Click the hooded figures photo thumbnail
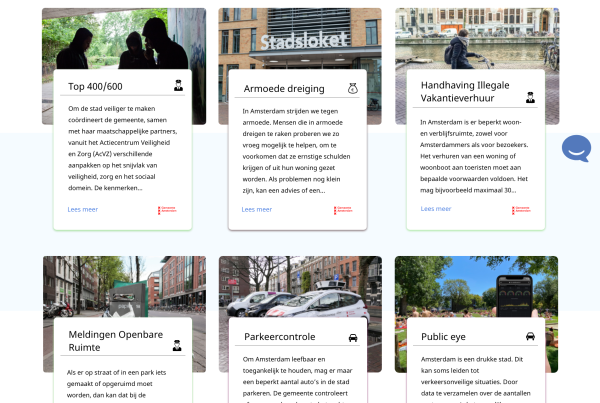600x403 pixels. 124,38
